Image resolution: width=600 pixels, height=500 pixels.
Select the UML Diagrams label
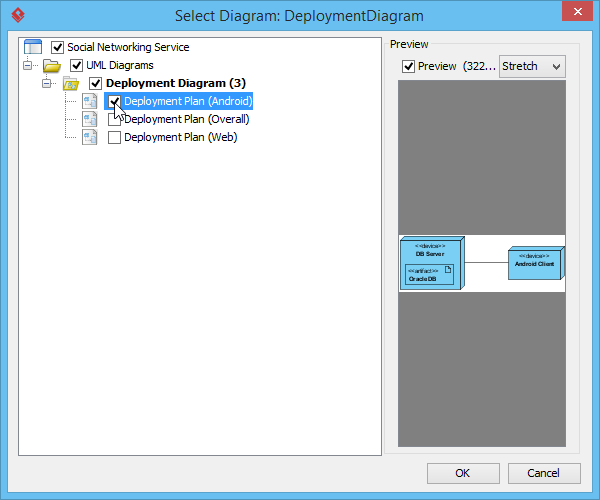120,65
